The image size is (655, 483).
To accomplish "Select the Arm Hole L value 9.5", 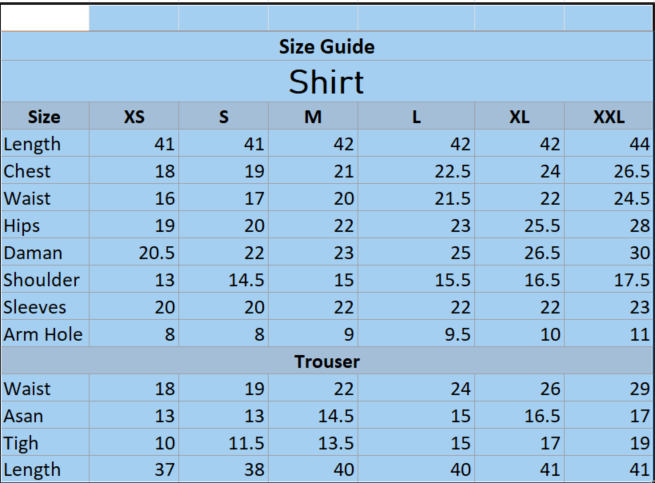I will pos(453,334).
